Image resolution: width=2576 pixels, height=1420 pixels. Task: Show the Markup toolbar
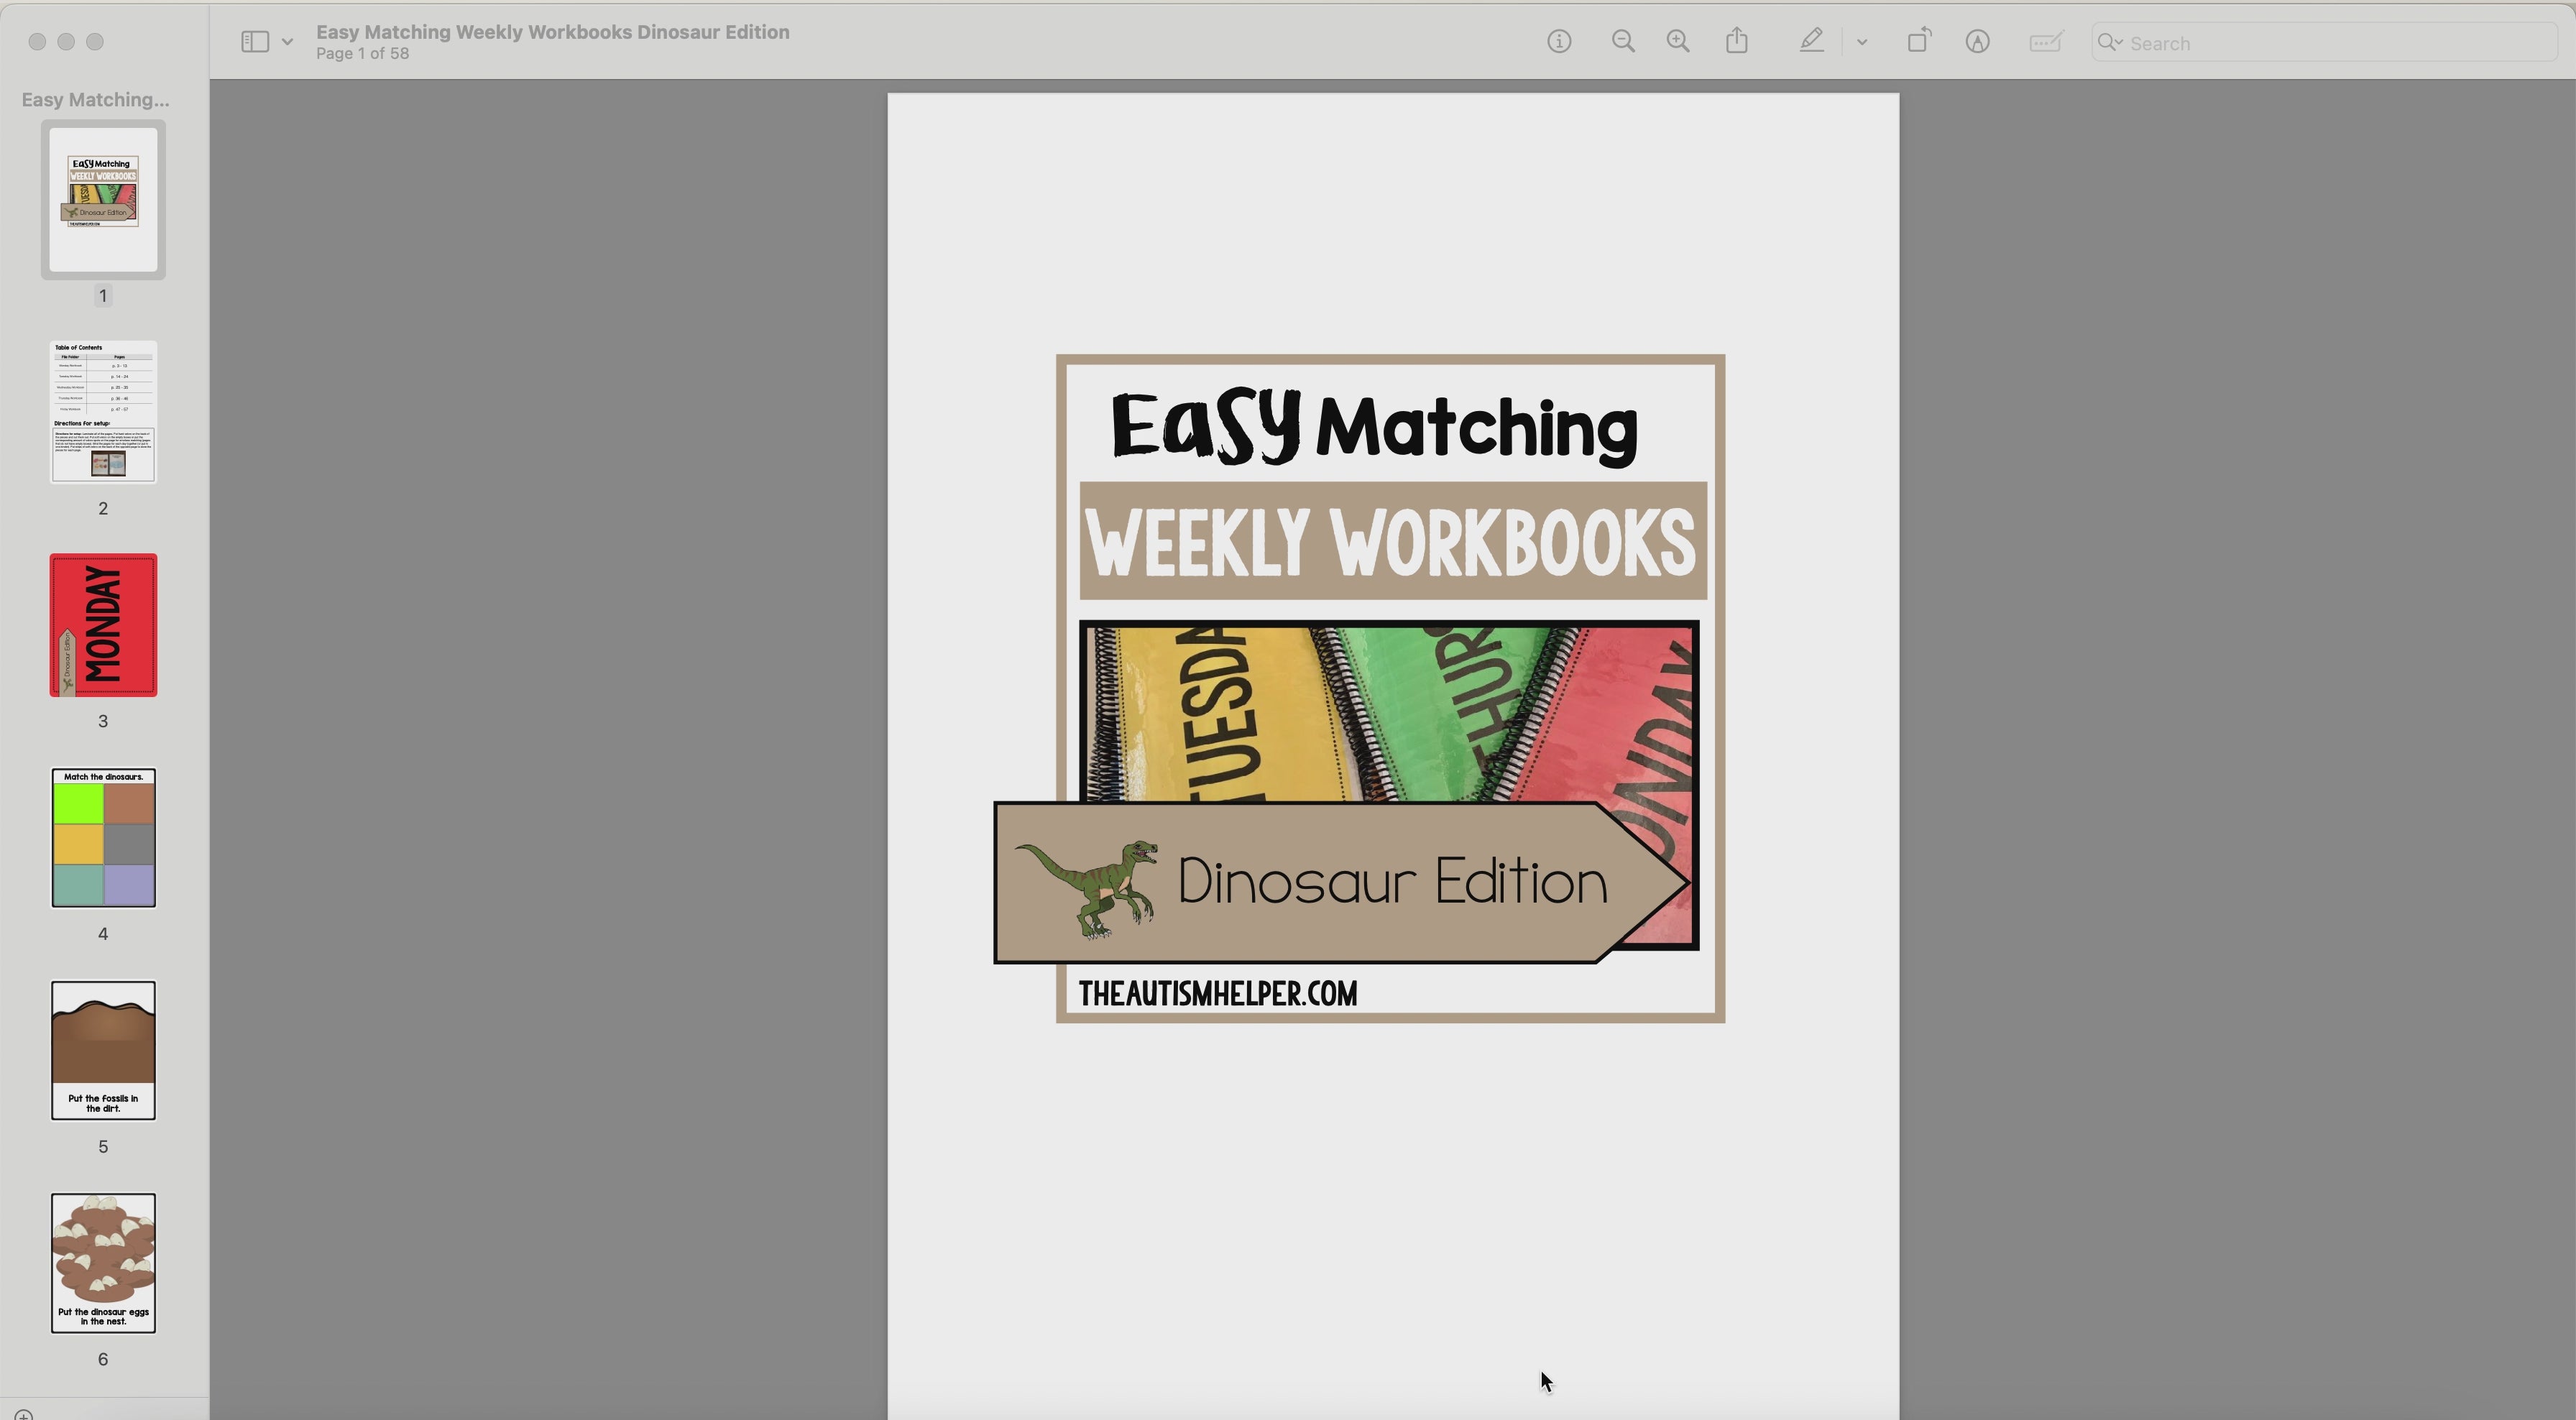(1978, 41)
